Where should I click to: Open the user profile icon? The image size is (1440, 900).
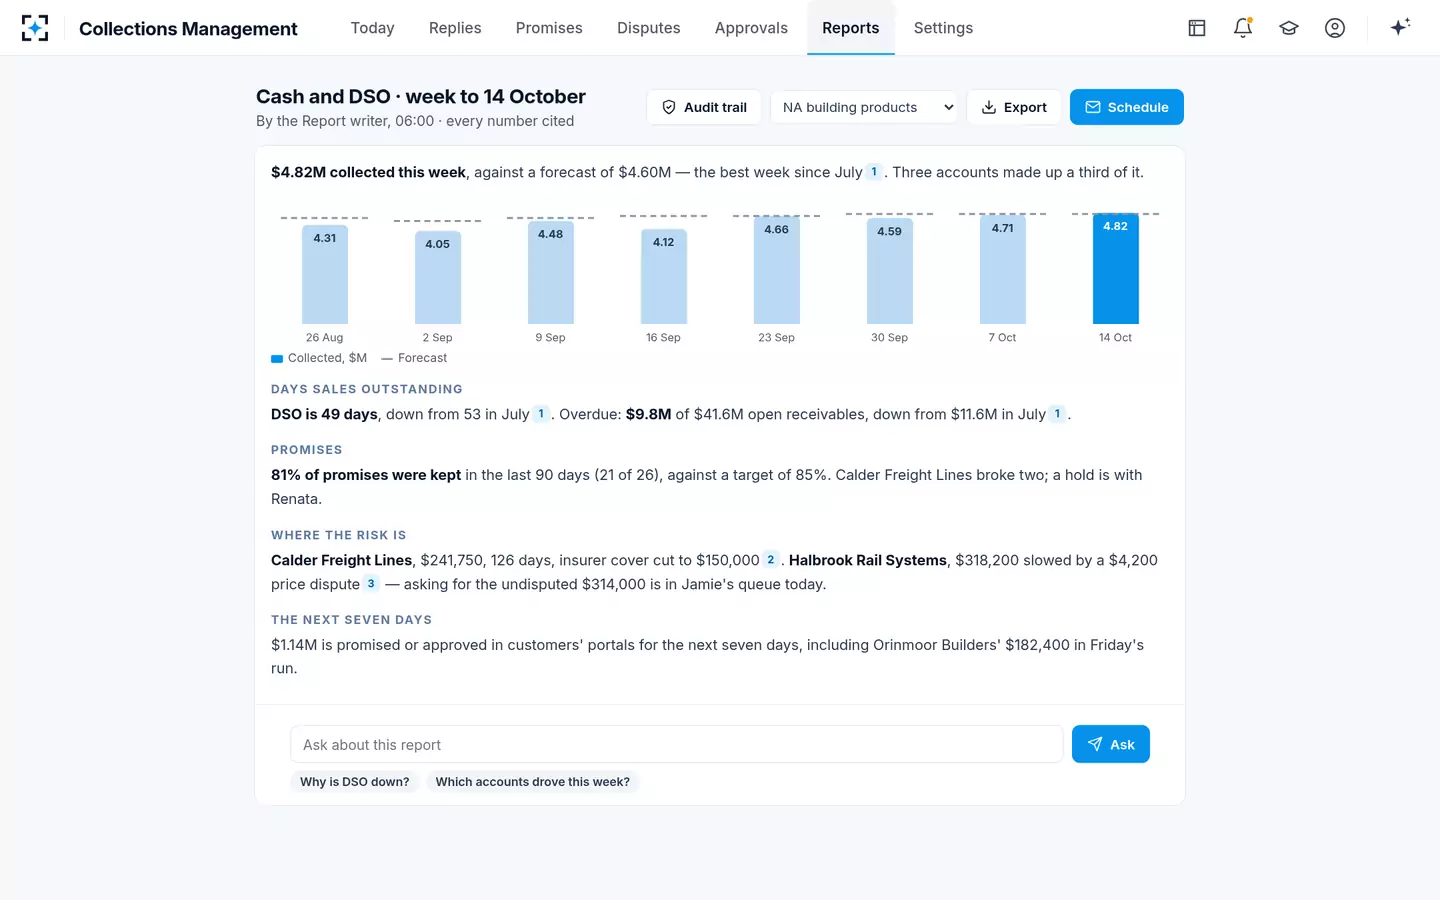coord(1335,28)
